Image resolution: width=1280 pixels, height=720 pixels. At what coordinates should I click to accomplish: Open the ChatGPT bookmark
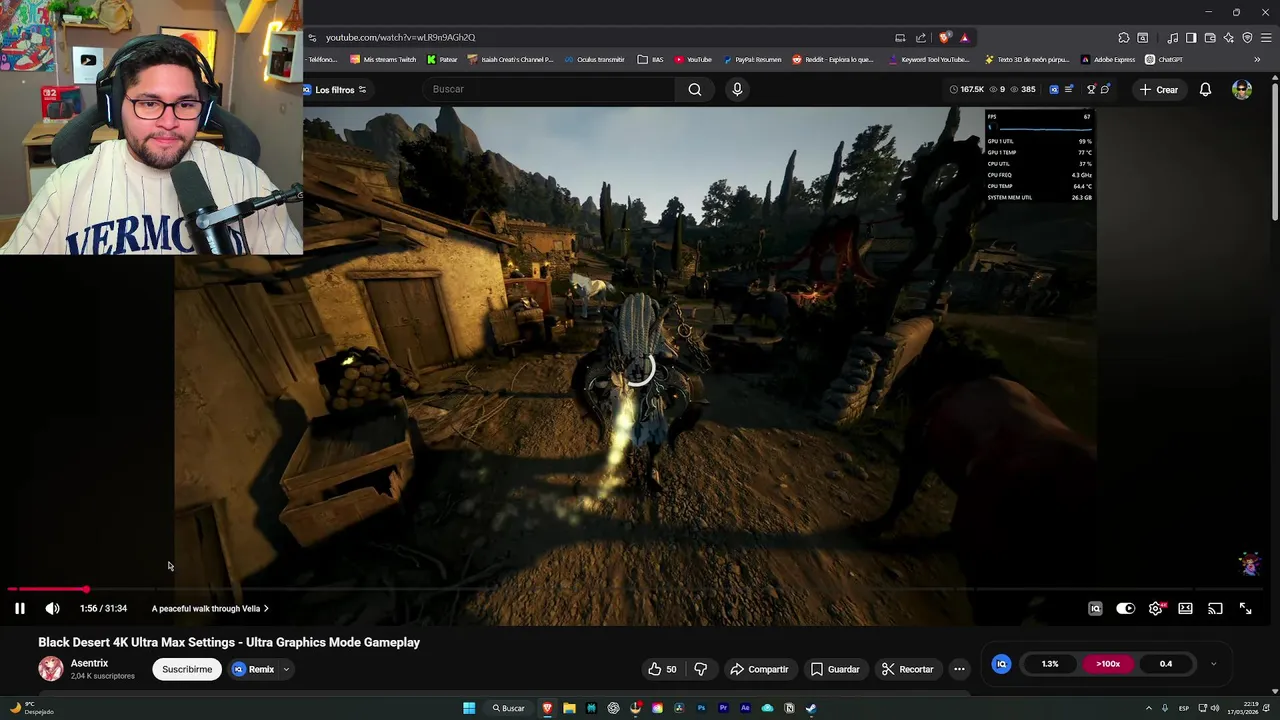coord(1164,60)
